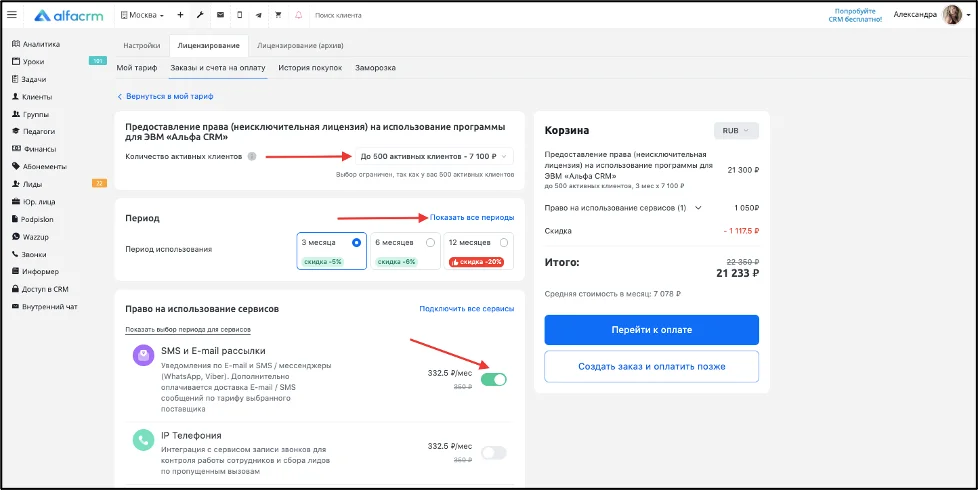The width and height of the screenshot is (979, 491).
Task: Open the Заморозка subtab
Action: pos(375,67)
